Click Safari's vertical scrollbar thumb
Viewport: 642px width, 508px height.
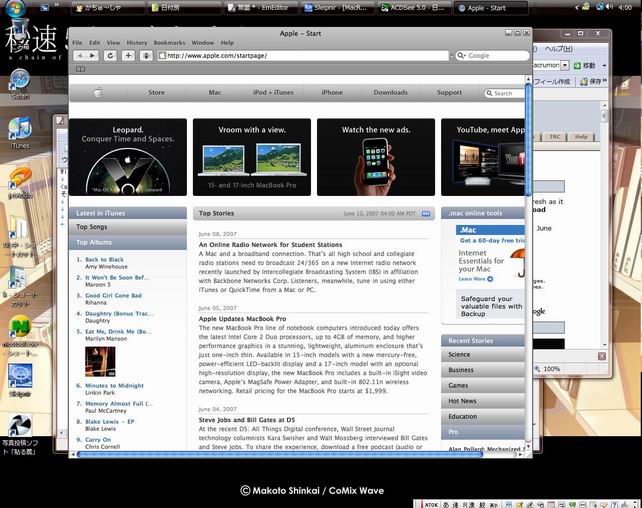[x=528, y=139]
